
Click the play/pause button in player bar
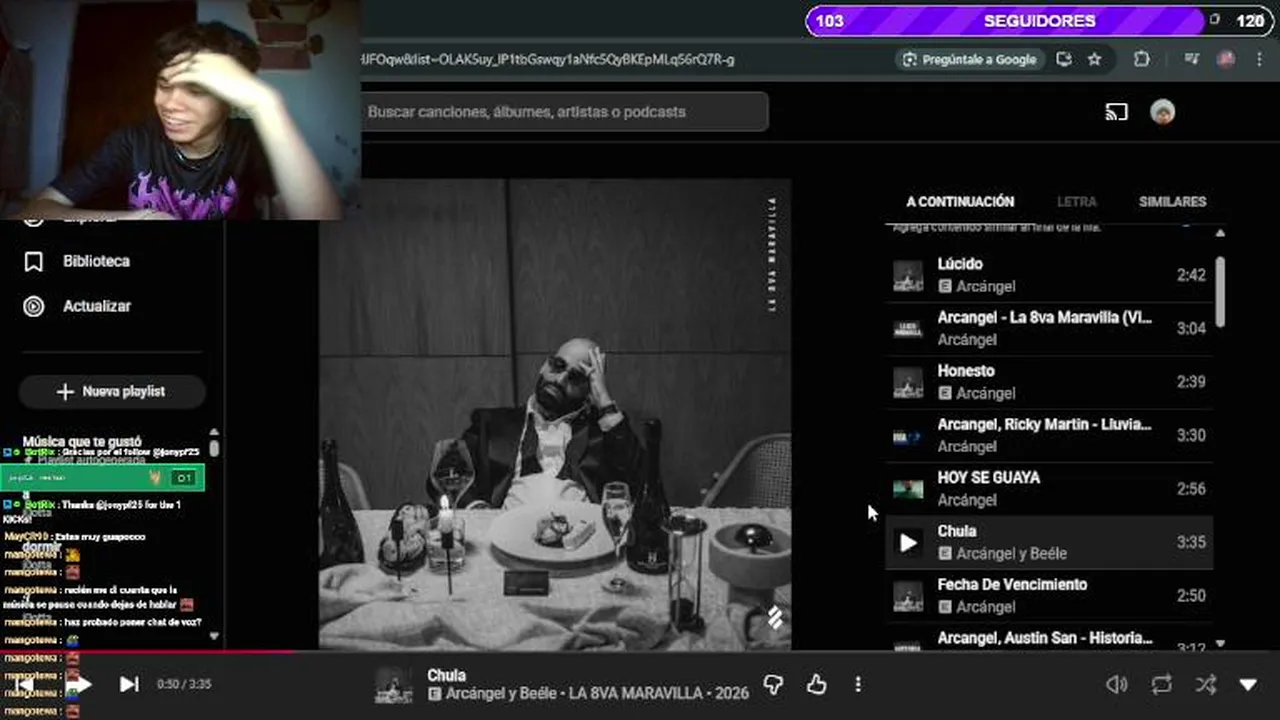click(x=82, y=684)
